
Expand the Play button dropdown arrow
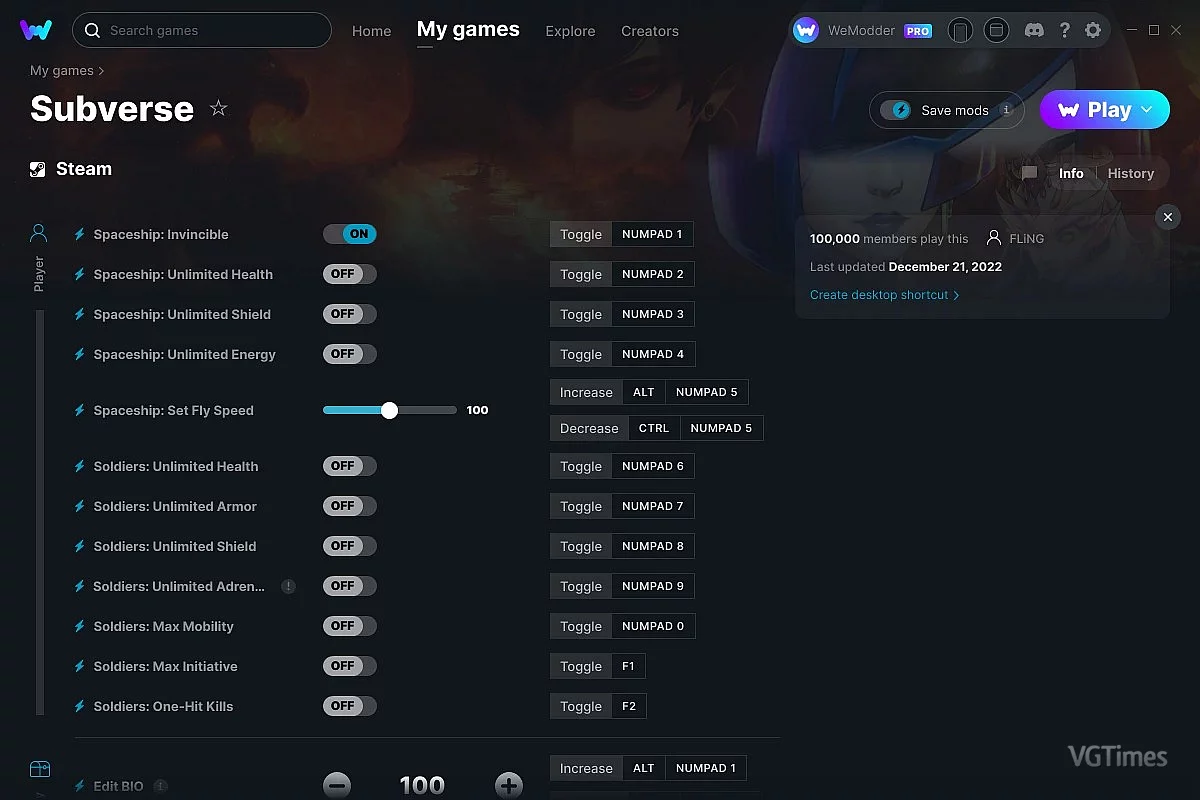(x=1147, y=110)
